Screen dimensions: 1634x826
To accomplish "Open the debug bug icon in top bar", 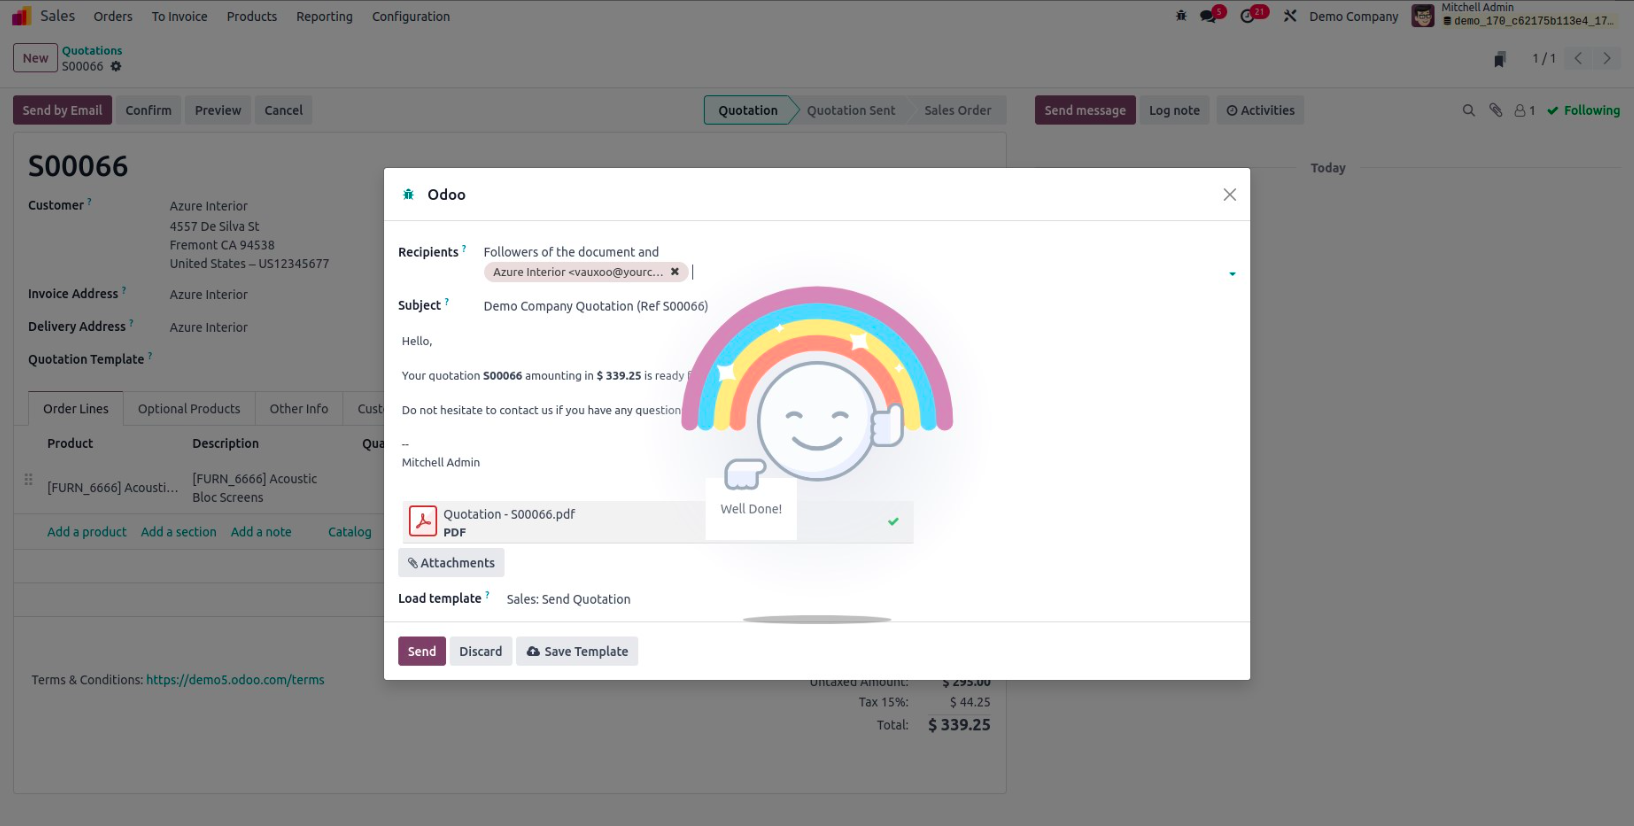I will coord(1181,16).
